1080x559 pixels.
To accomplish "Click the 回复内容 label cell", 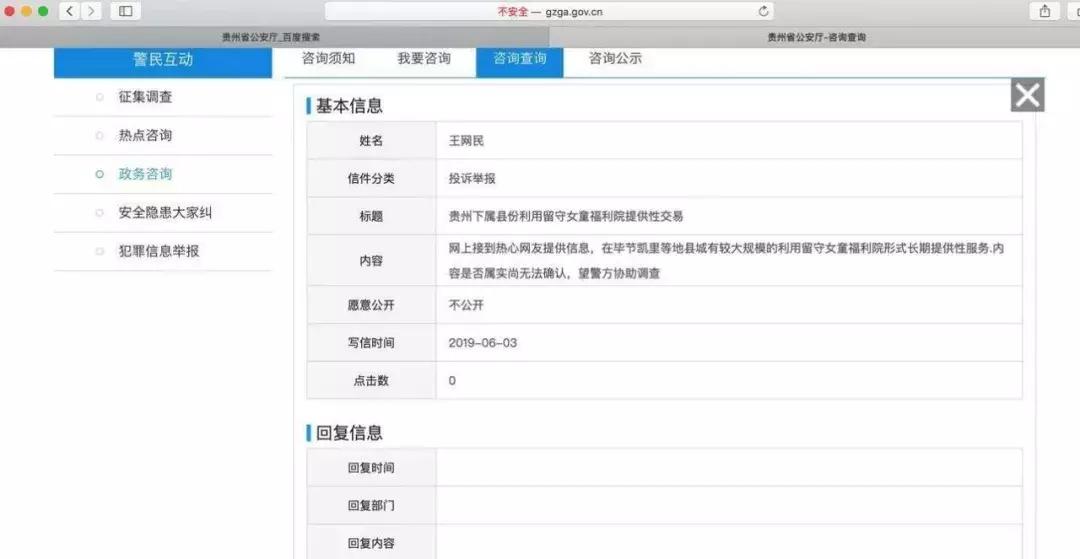I will pyautogui.click(x=371, y=543).
